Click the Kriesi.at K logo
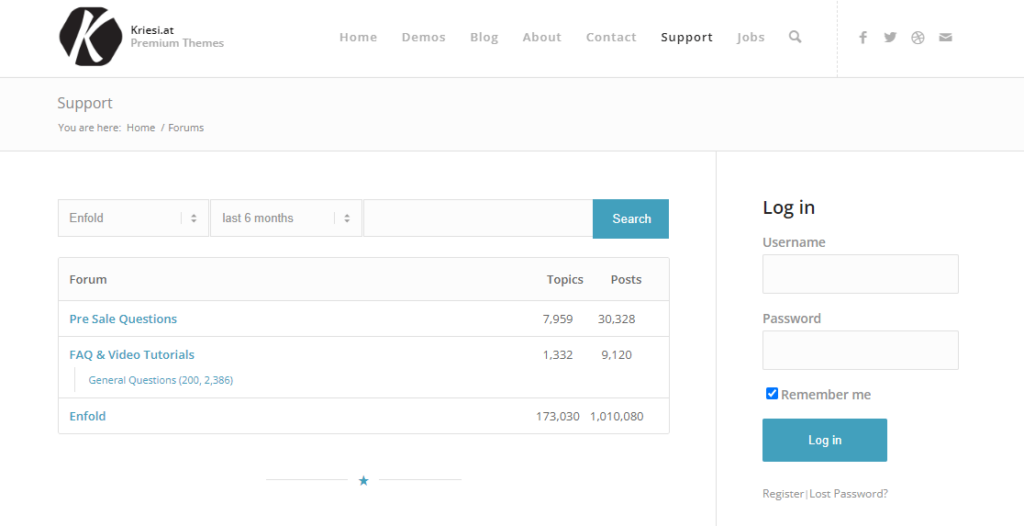This screenshot has width=1024, height=526. [x=91, y=37]
